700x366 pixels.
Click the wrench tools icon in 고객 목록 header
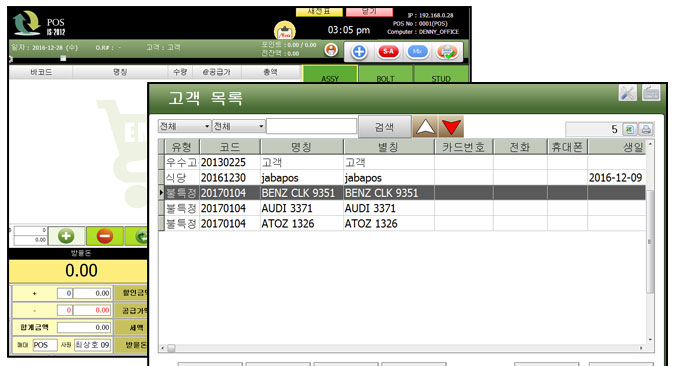627,93
